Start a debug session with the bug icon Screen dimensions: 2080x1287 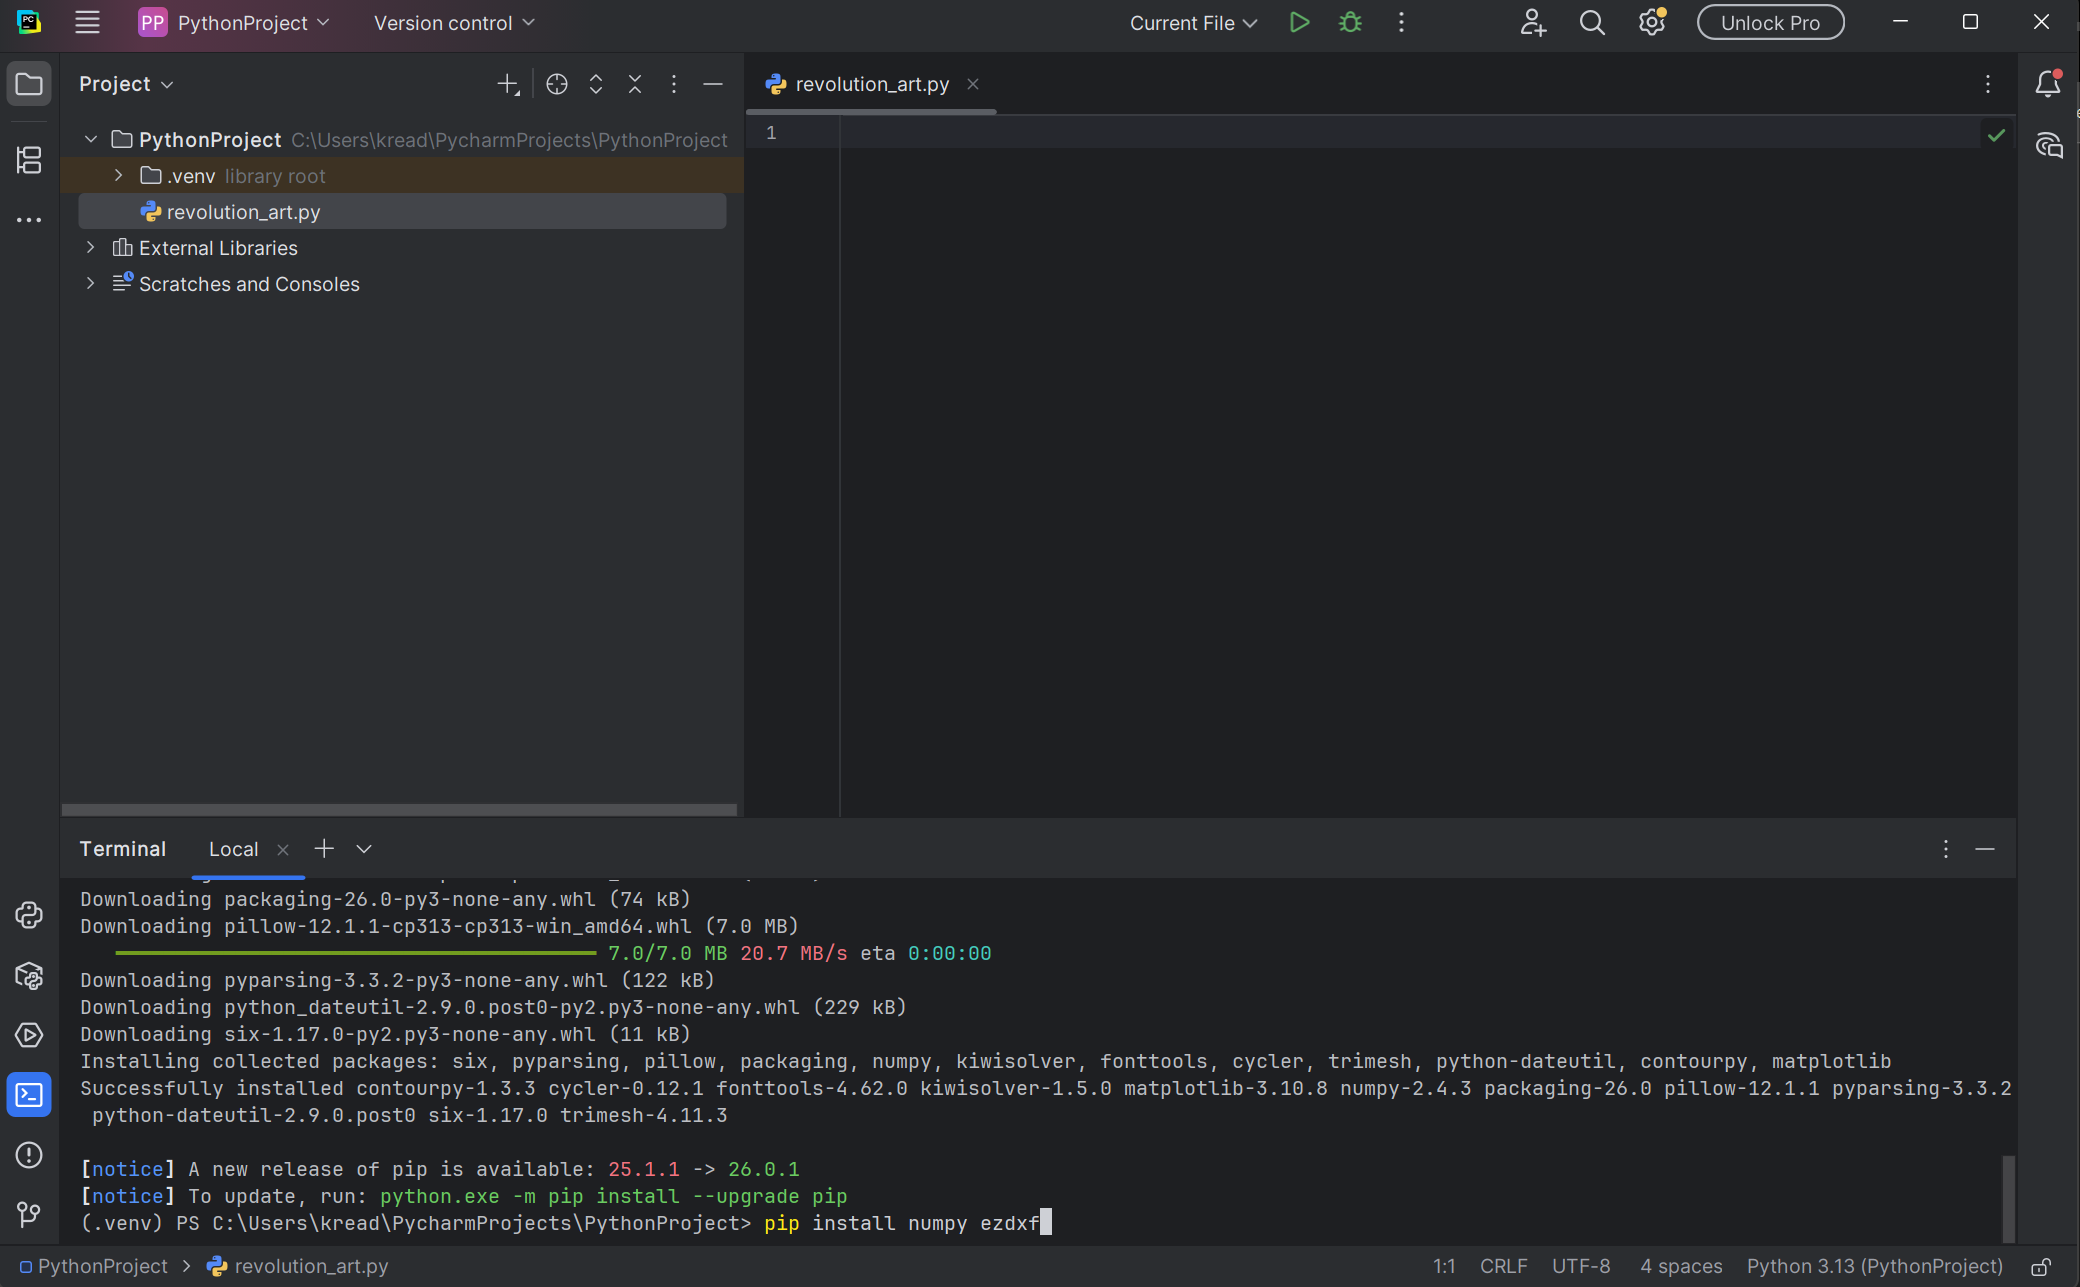(x=1351, y=22)
